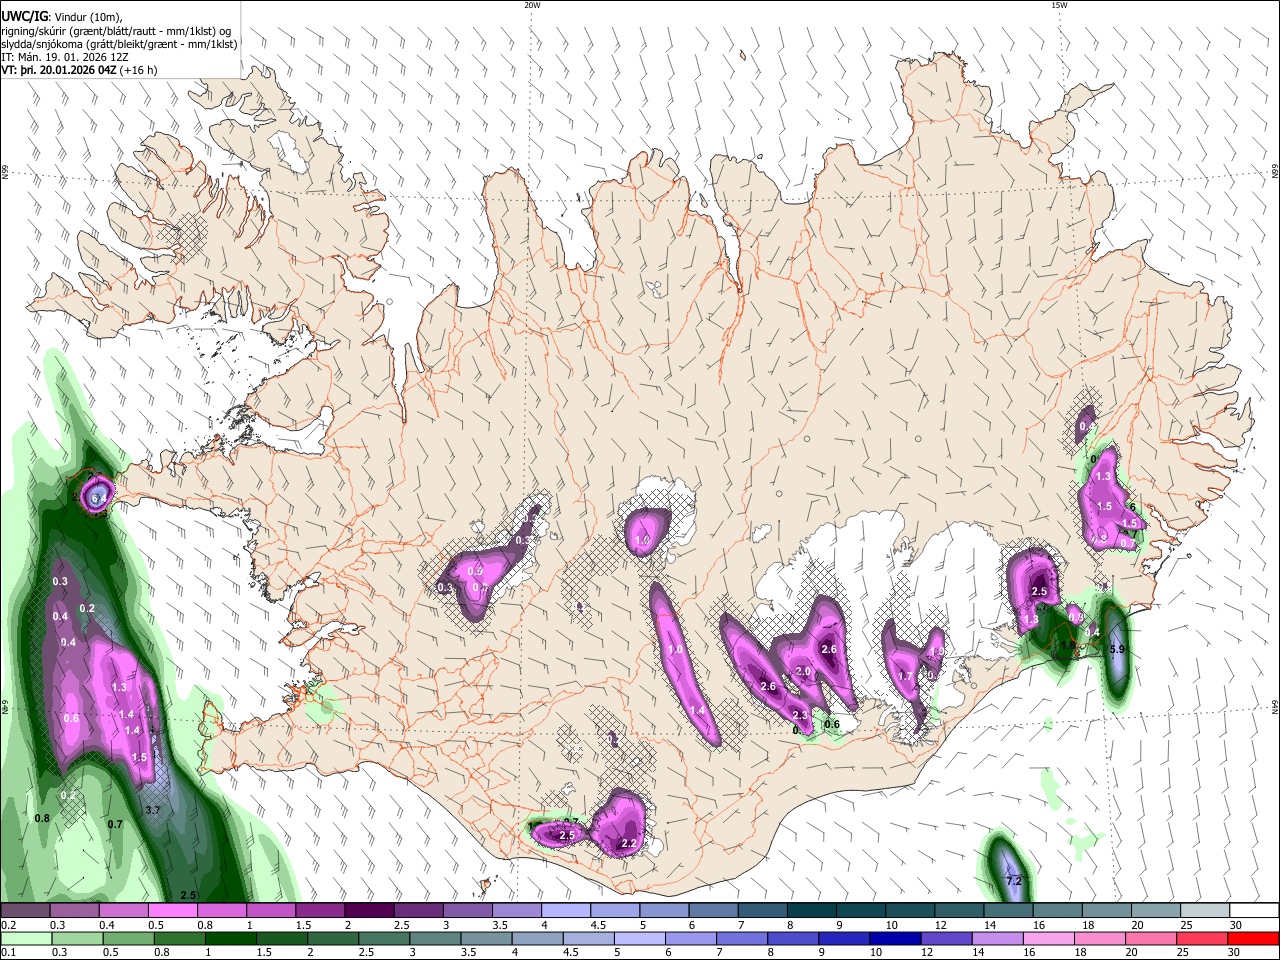Click the '3.7' precipitation value off the southwest

[153, 810]
